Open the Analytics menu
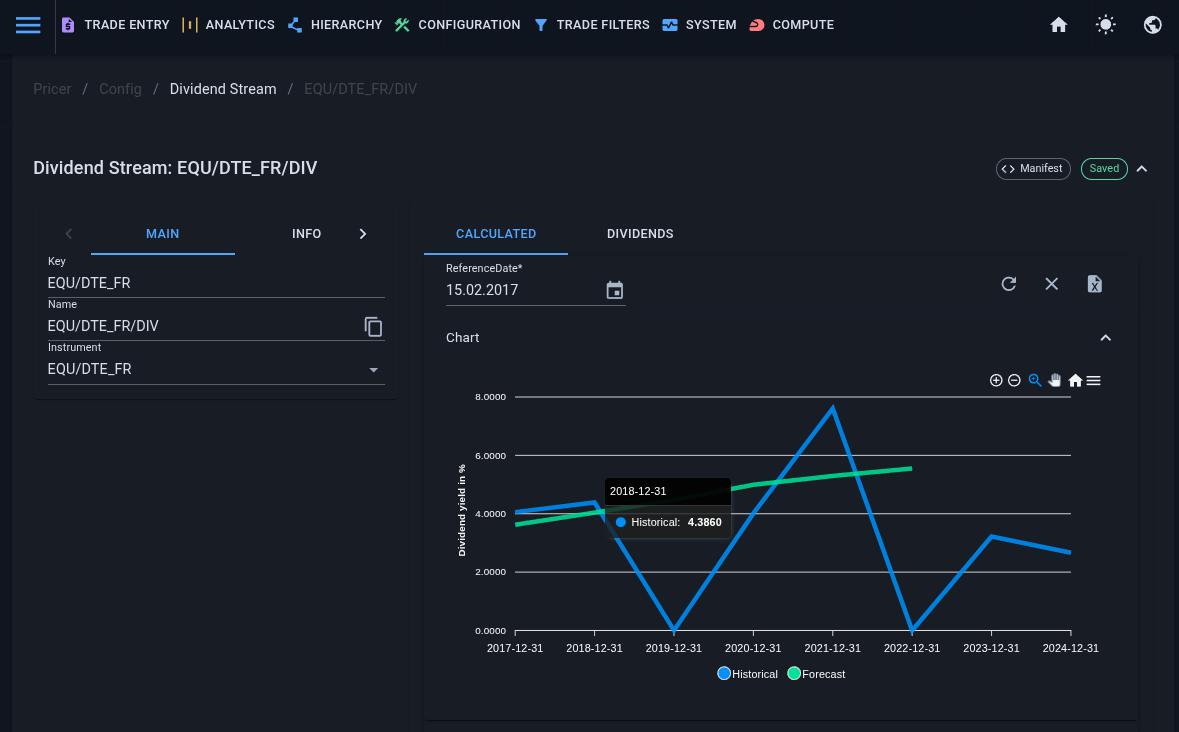Screen dimensions: 1179x732 point(240,25)
